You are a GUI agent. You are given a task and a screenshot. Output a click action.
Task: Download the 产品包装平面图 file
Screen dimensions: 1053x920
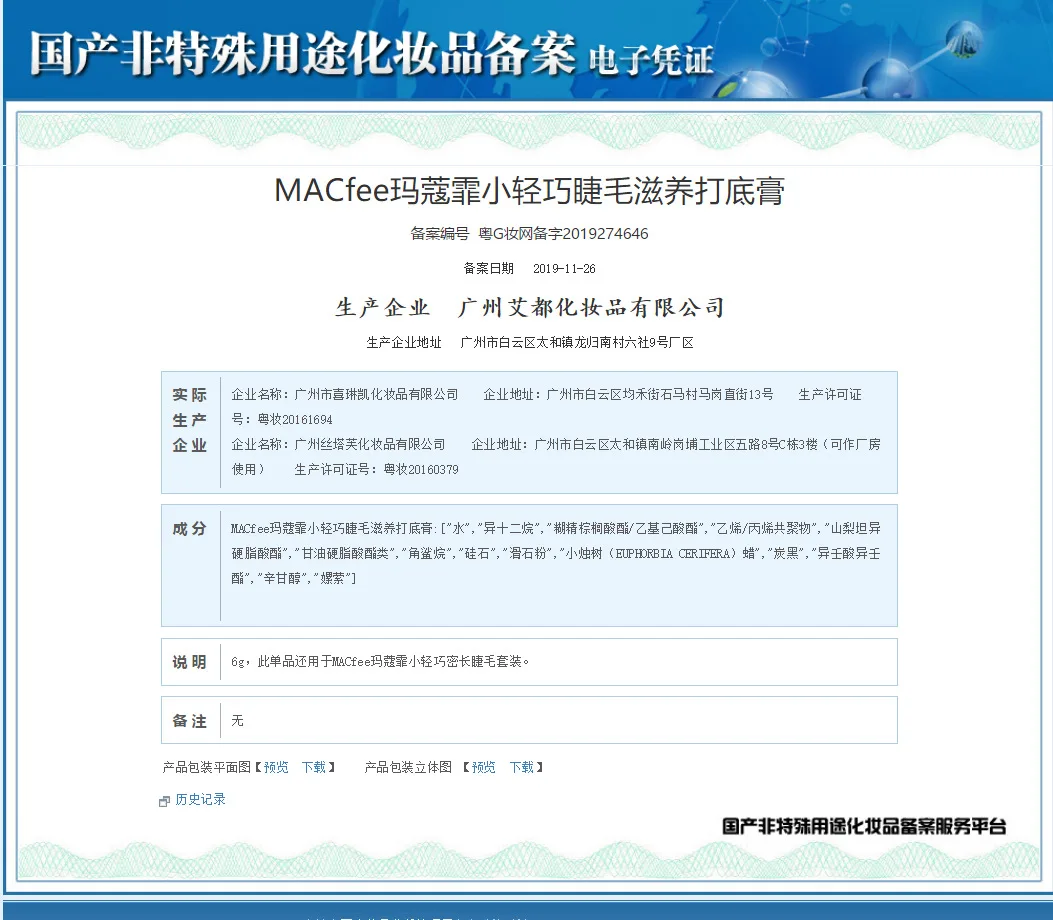point(314,767)
